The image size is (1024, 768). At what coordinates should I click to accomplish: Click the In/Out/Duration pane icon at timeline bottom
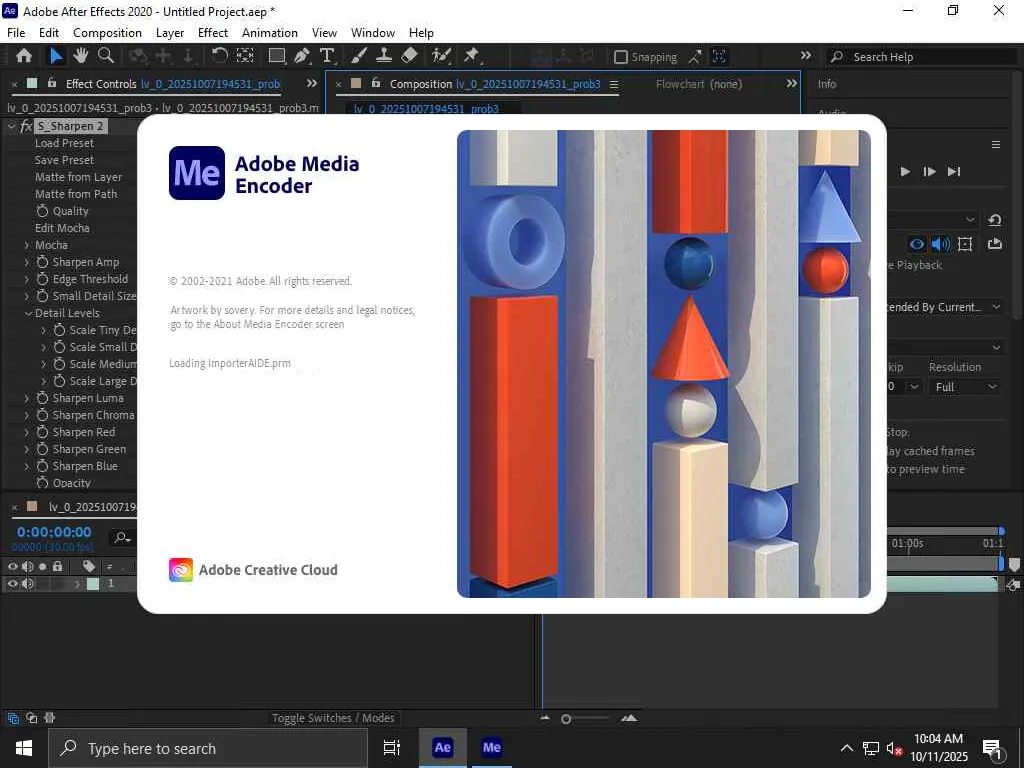pyautogui.click(x=50, y=718)
